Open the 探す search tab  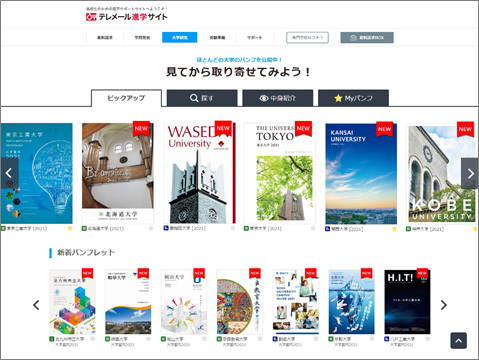[202, 98]
